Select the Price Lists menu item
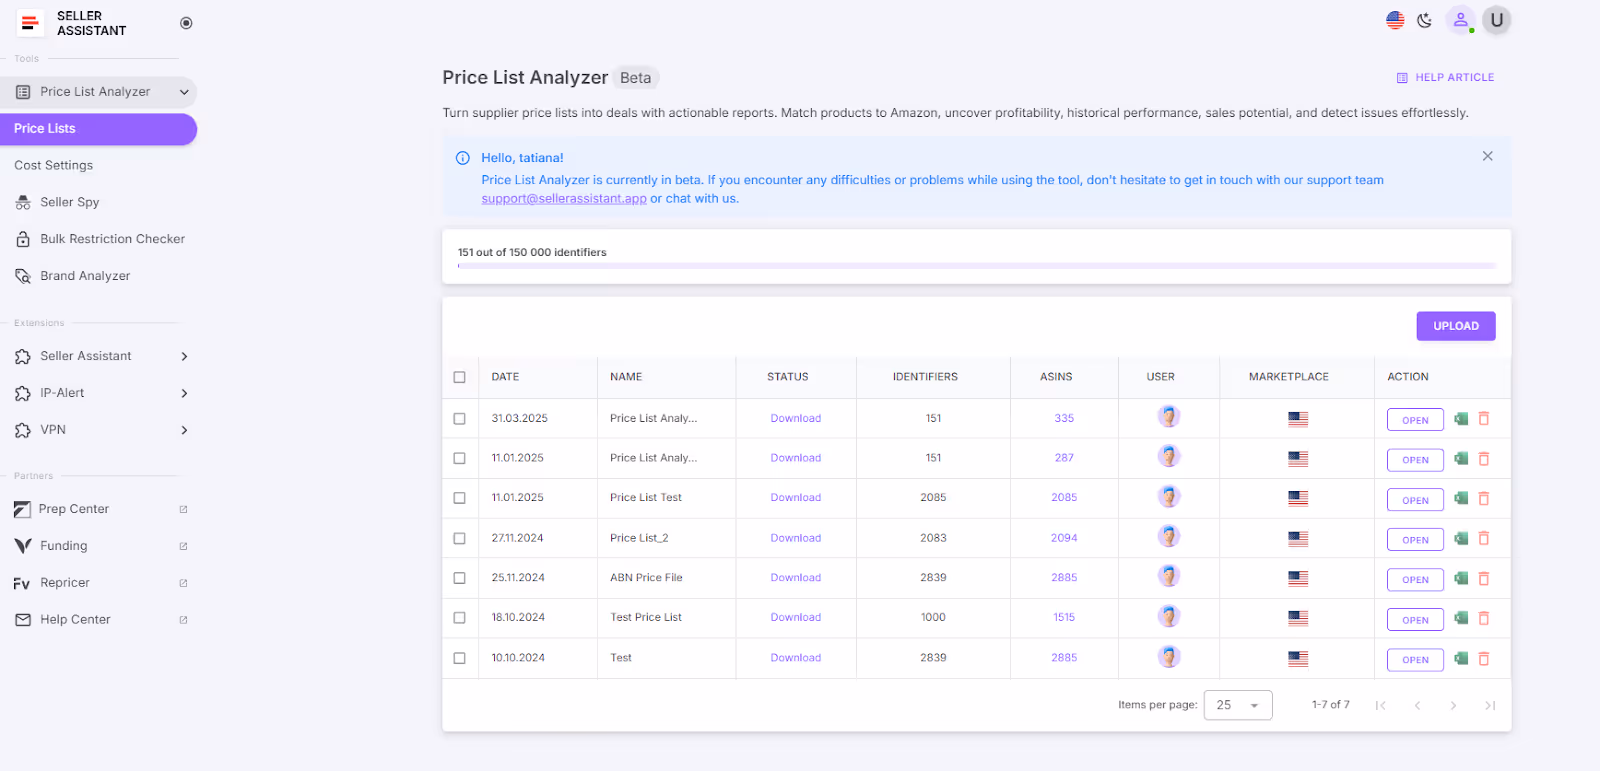1600x771 pixels. pyautogui.click(x=98, y=129)
